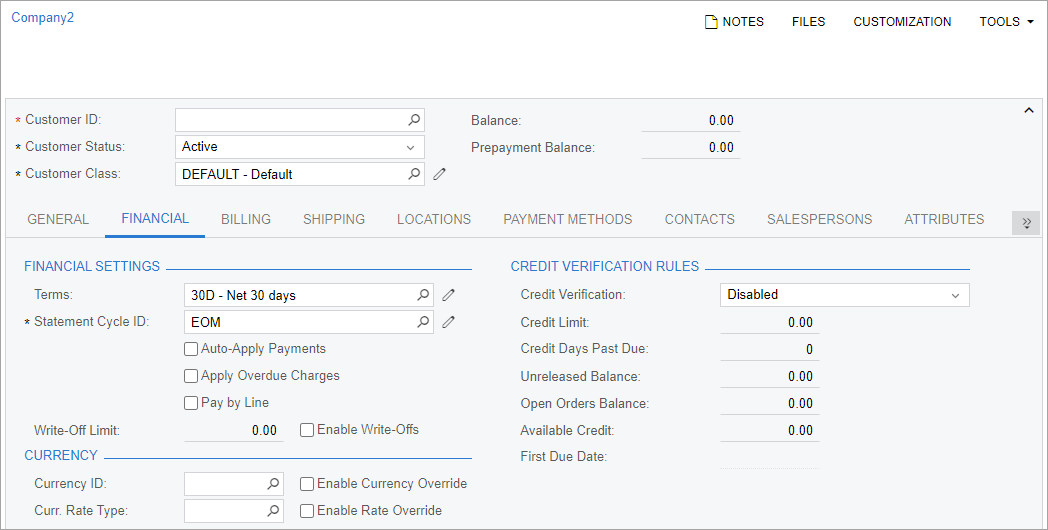Image resolution: width=1048 pixels, height=530 pixels.
Task: Open the Currency ID lookup icon
Action: [x=273, y=484]
